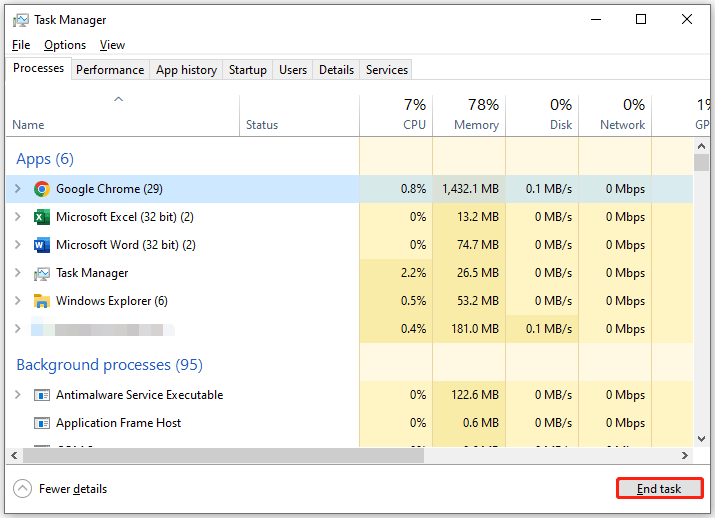Image resolution: width=715 pixels, height=518 pixels.
Task: Maximize the Task Manager window
Action: pyautogui.click(x=641, y=20)
